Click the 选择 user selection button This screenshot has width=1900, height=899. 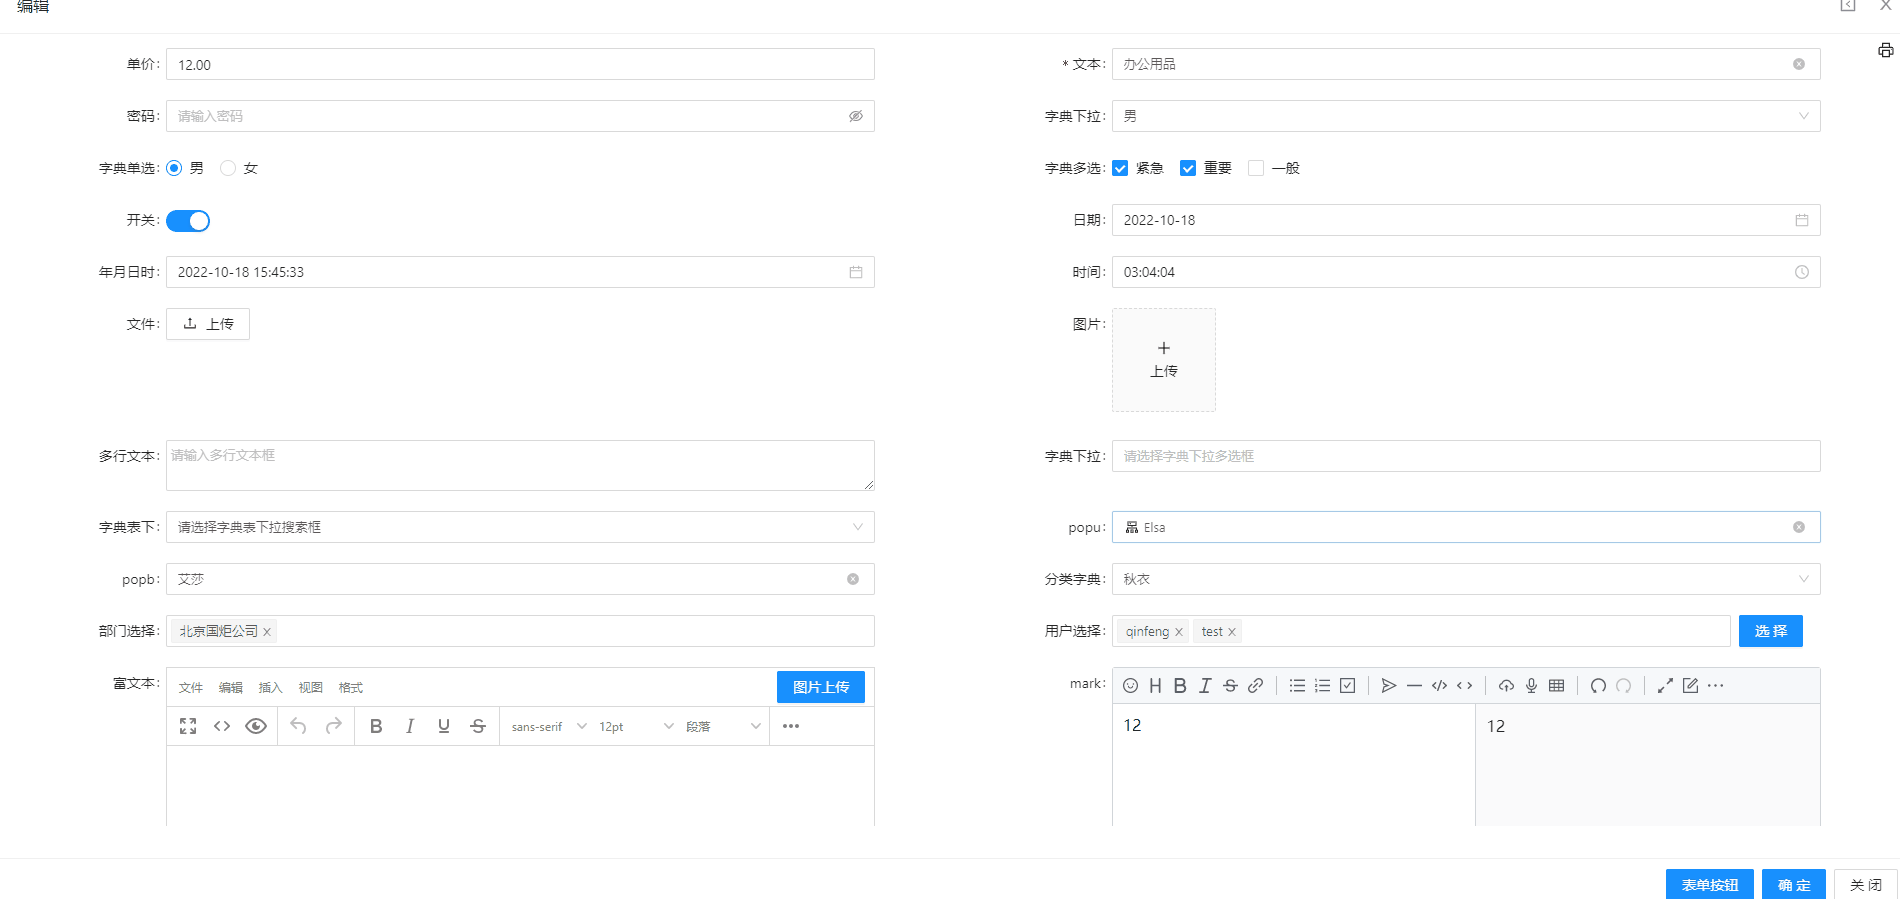point(1771,631)
